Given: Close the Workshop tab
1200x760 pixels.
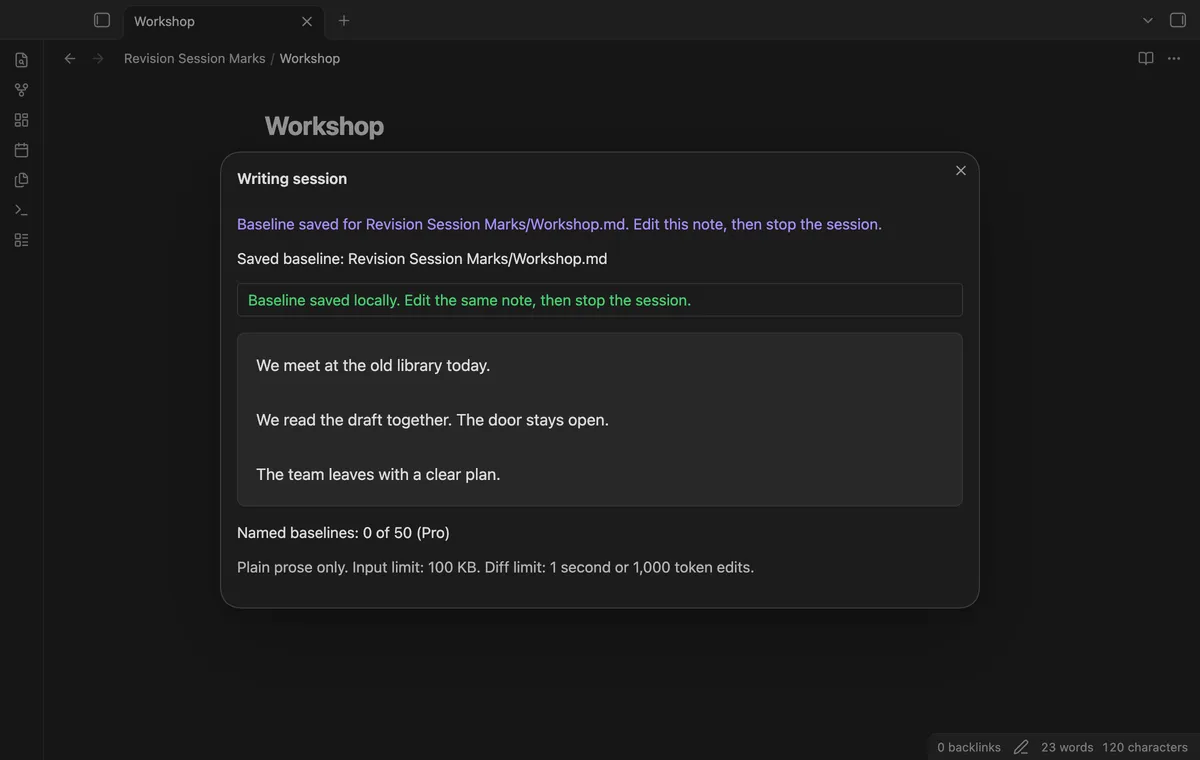Looking at the screenshot, I should pos(307,21).
